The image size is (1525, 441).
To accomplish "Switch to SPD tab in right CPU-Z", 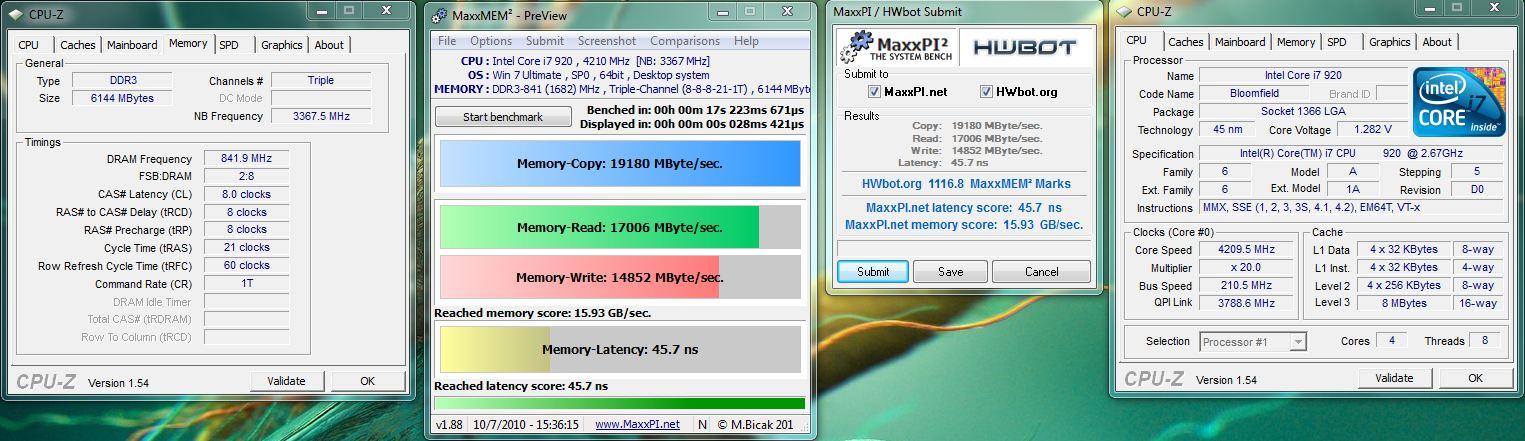I will click(x=1337, y=42).
